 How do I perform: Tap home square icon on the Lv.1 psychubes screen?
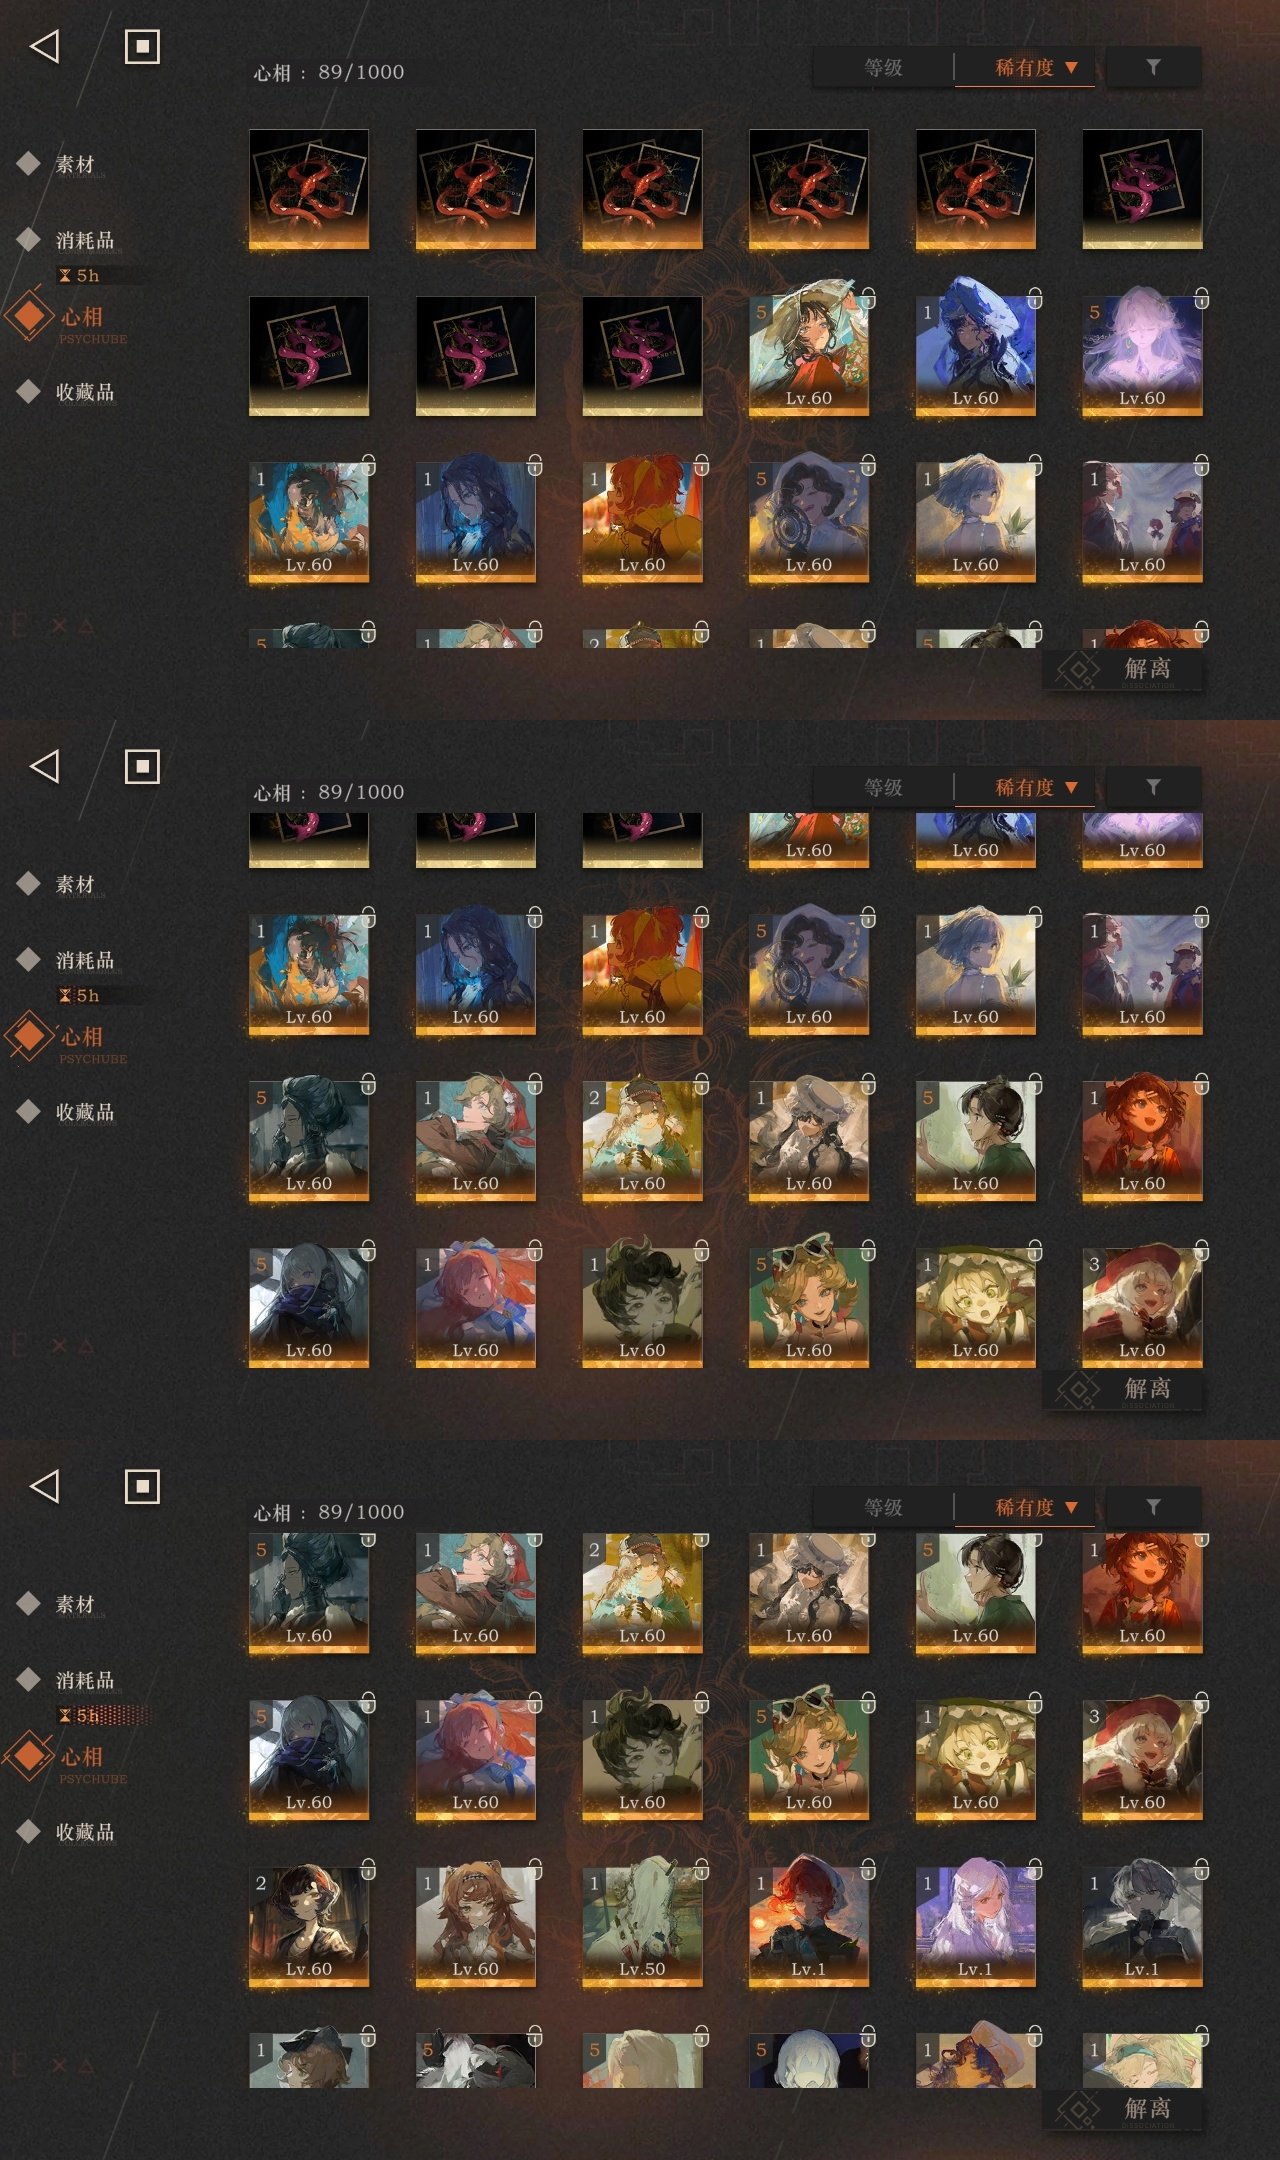tap(142, 1486)
